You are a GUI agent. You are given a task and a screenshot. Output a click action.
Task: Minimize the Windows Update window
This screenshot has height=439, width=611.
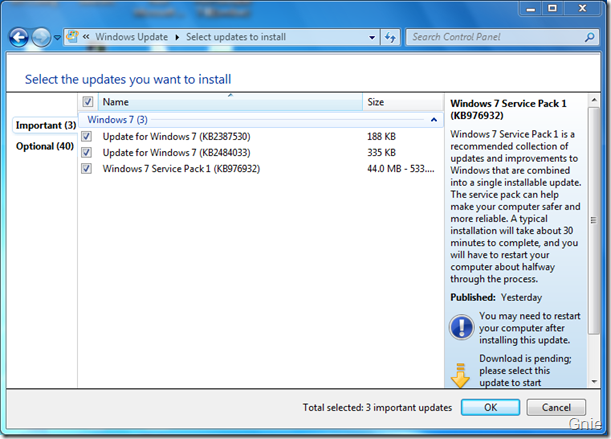tap(531, 9)
